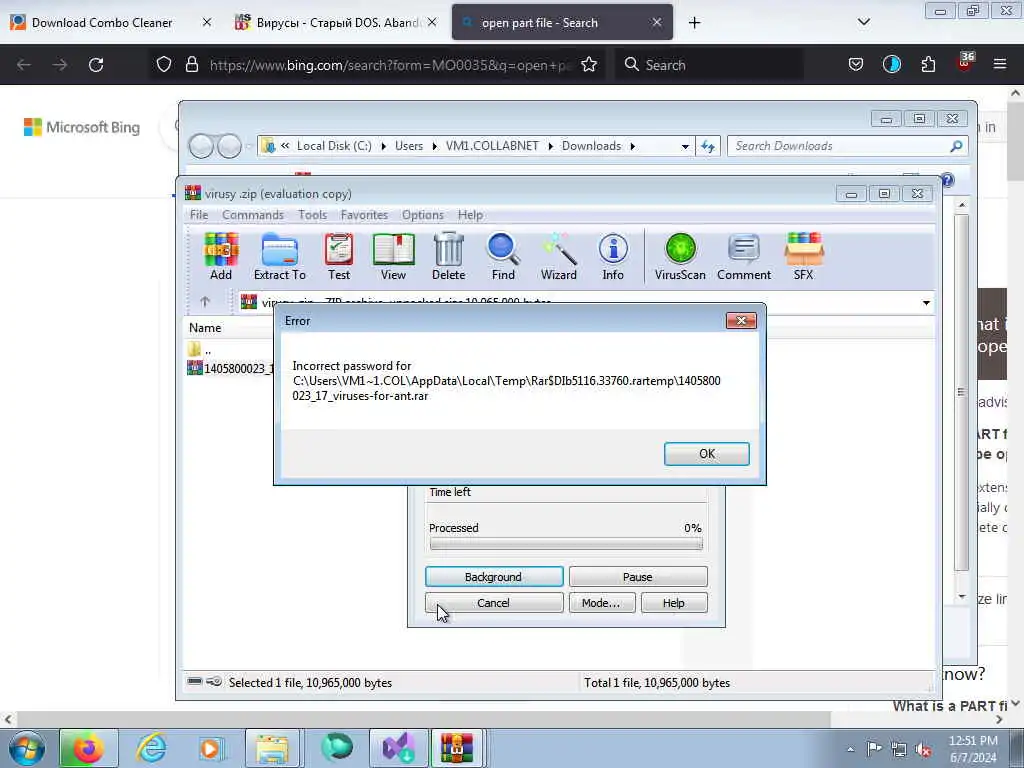Click the Processed progress bar
The width and height of the screenshot is (1024, 768).
click(x=566, y=543)
